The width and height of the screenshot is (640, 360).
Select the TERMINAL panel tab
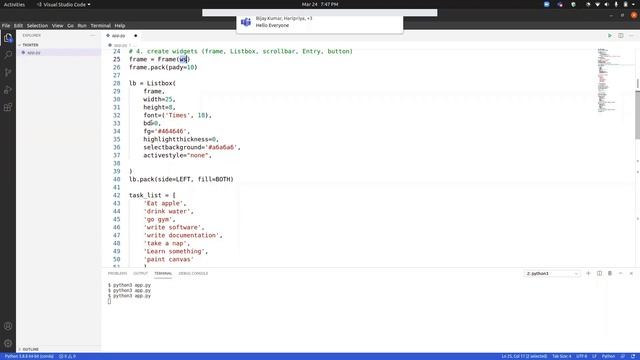[163, 273]
